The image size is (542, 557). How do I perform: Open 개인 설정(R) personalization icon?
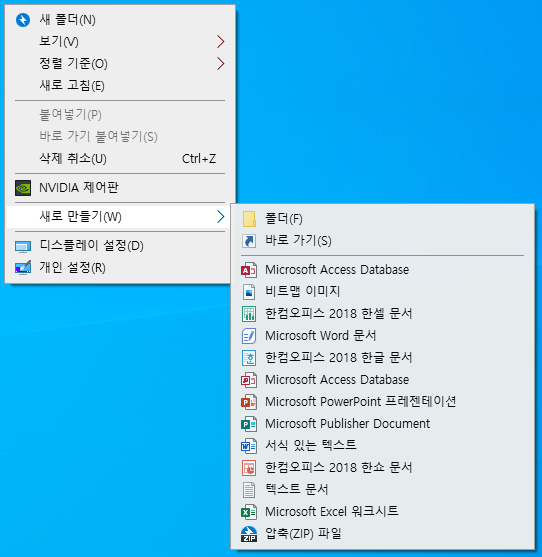[23, 268]
